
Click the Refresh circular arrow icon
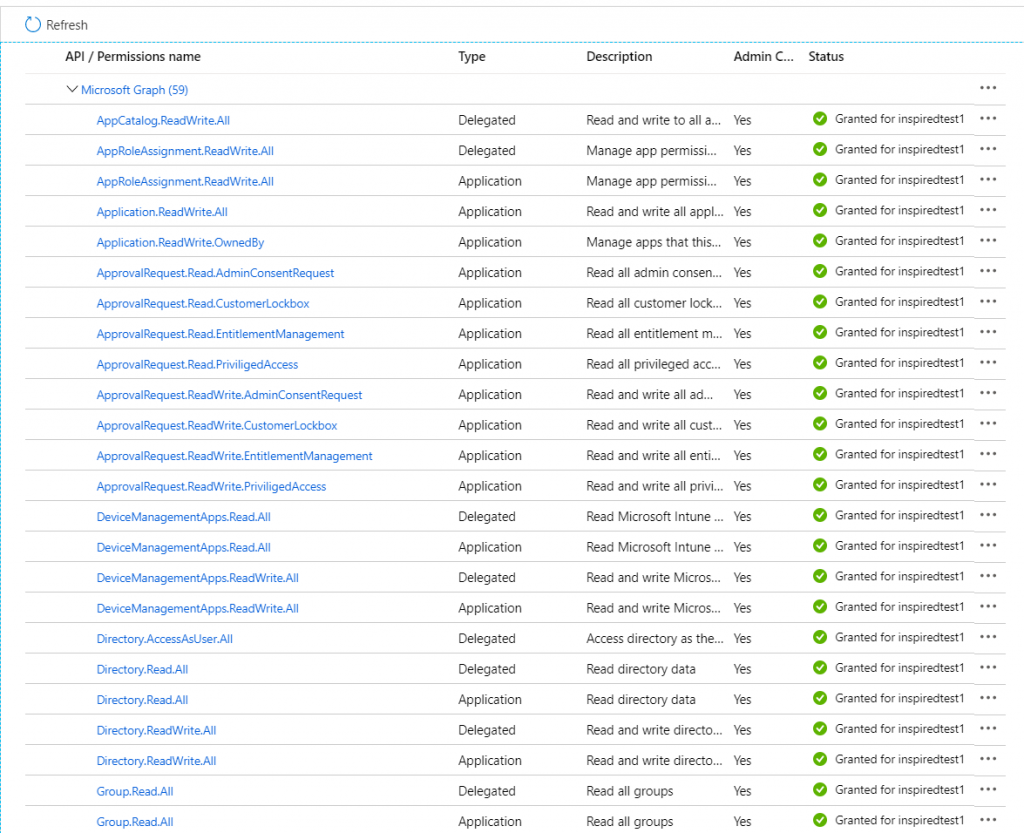point(33,24)
